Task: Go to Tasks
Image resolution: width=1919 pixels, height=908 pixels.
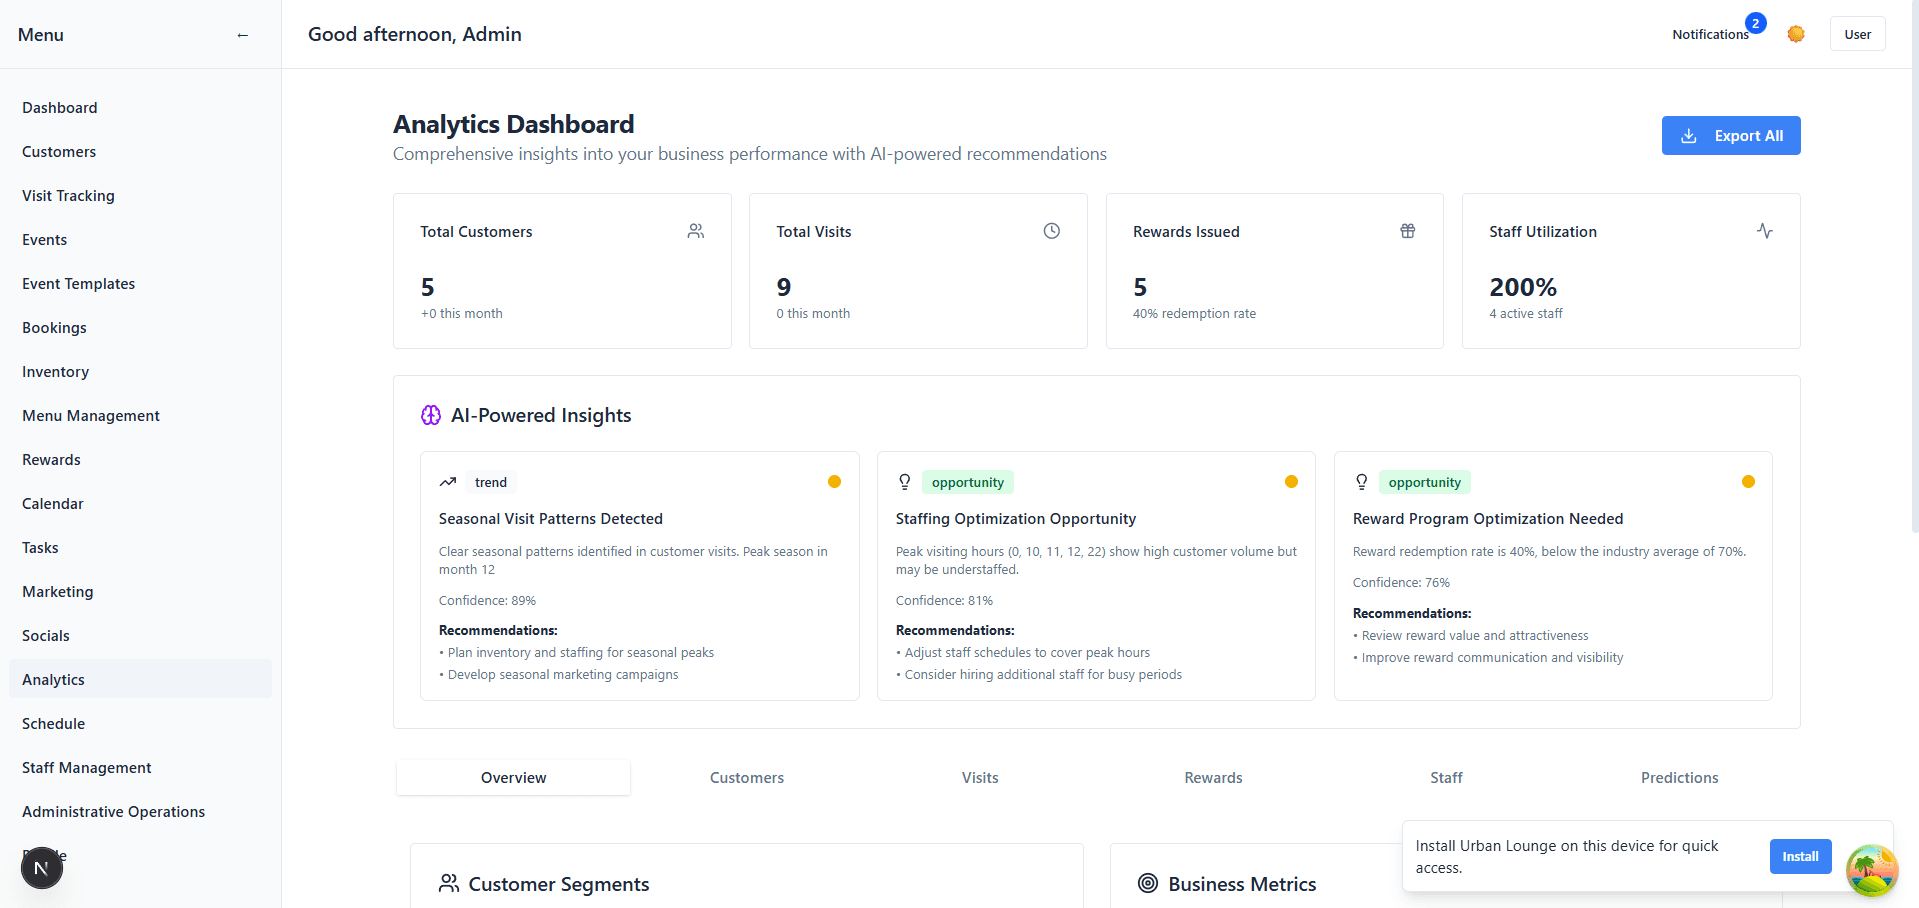Action: coord(140,548)
